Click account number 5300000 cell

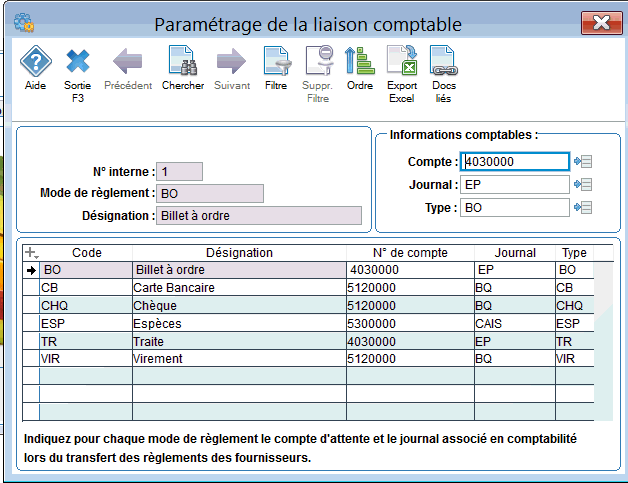click(x=410, y=323)
